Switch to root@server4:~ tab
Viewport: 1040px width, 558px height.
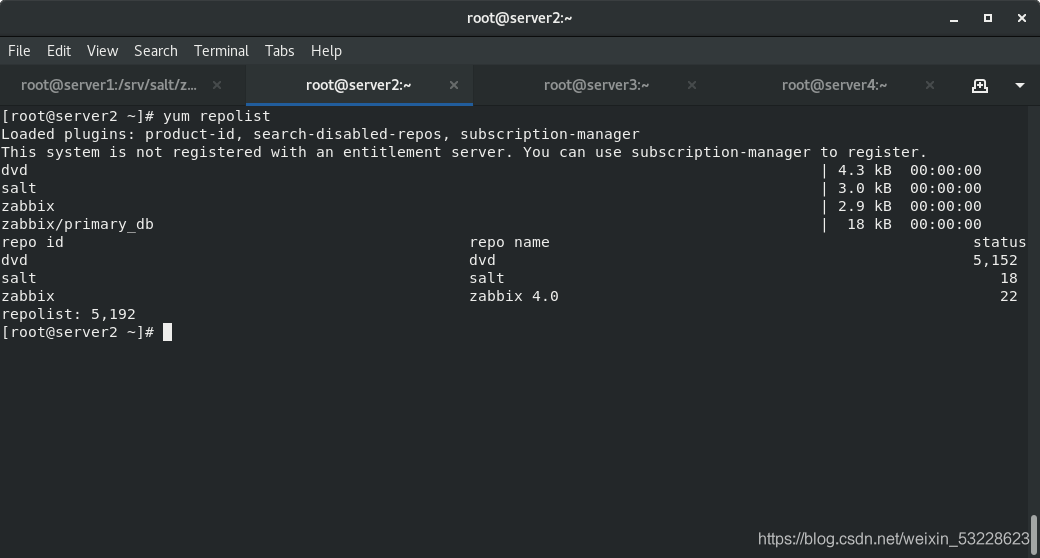(834, 85)
